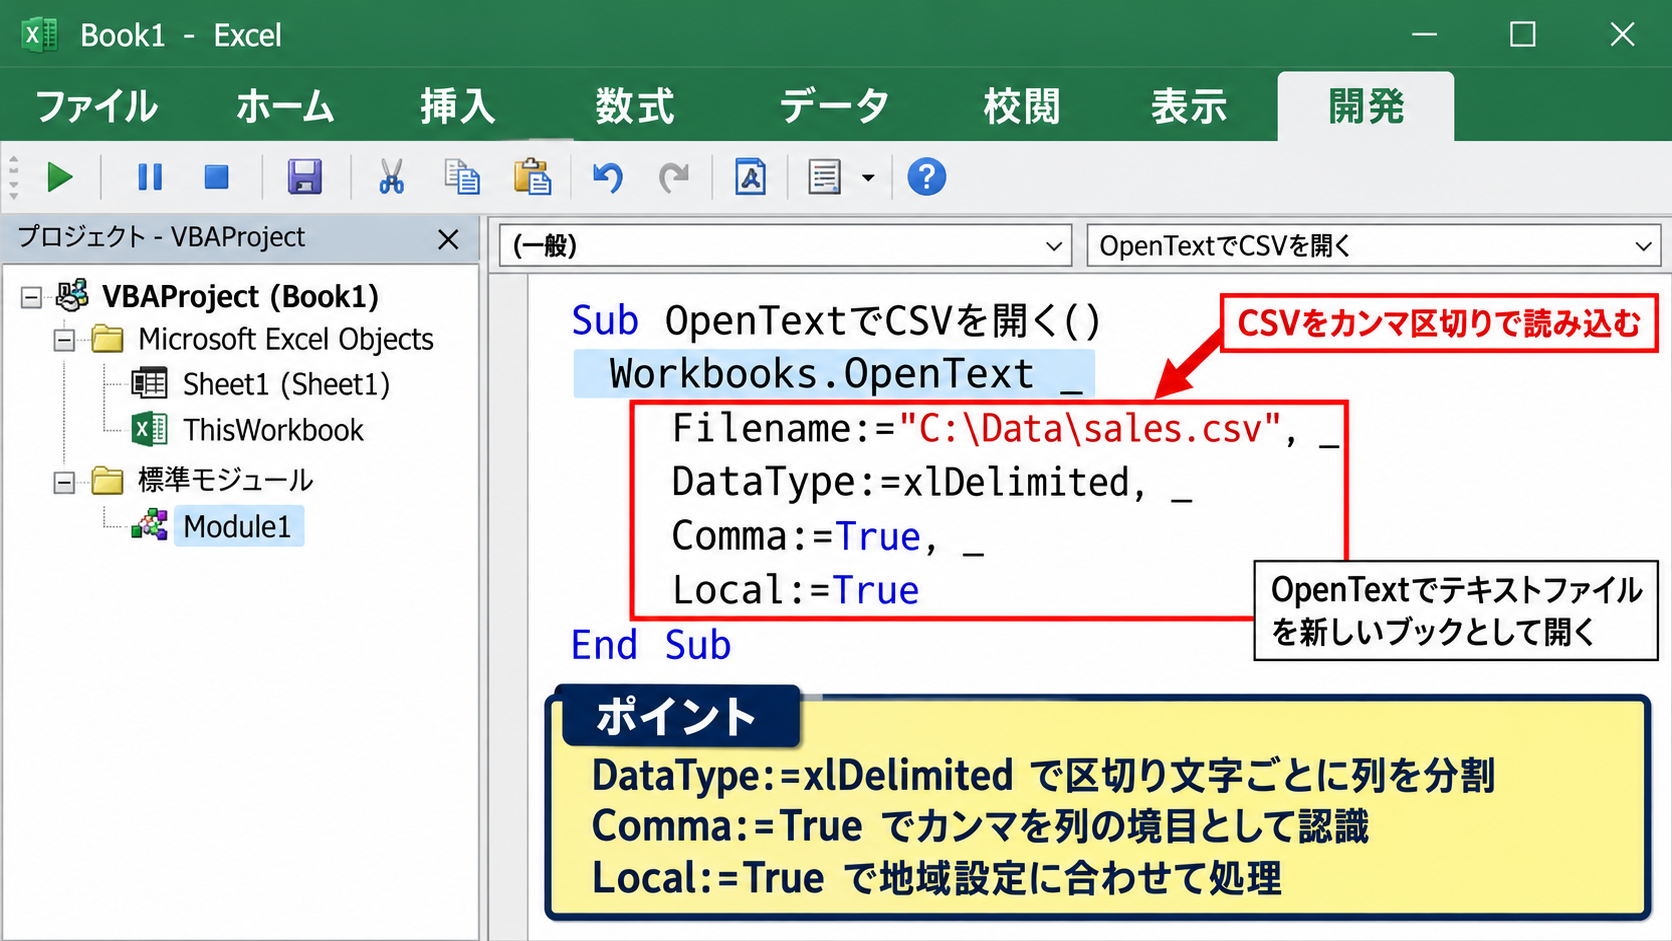Open the 挿入 tab
The height and width of the screenshot is (941, 1672).
point(457,106)
